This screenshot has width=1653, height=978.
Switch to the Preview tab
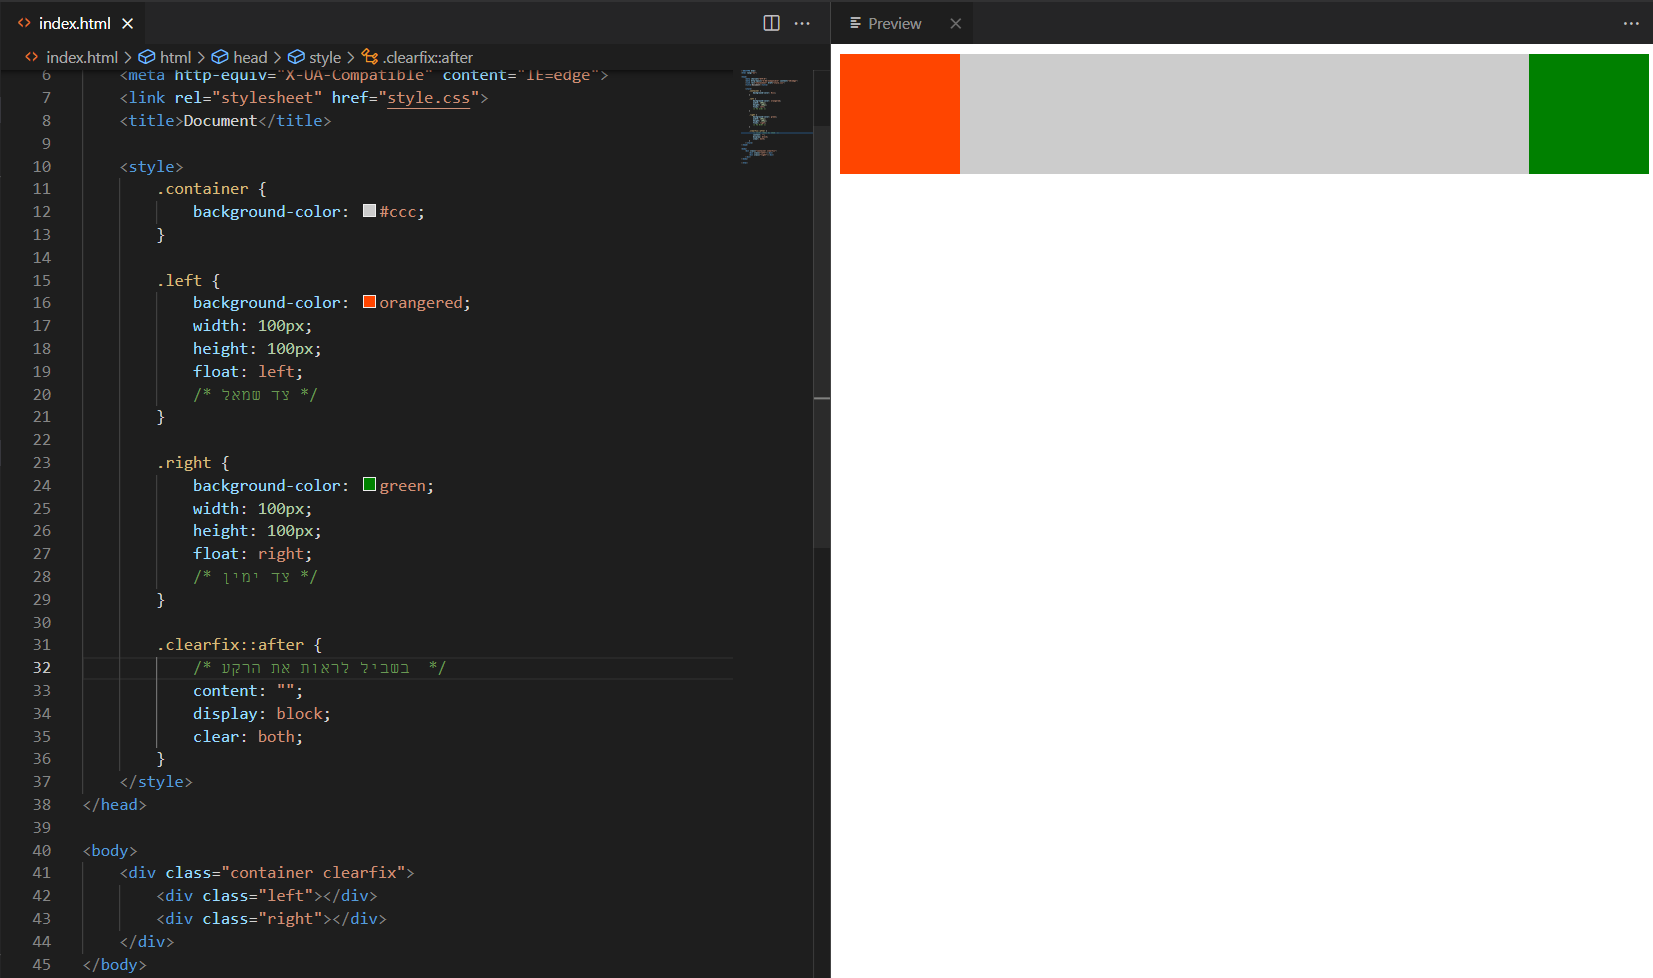click(x=893, y=23)
